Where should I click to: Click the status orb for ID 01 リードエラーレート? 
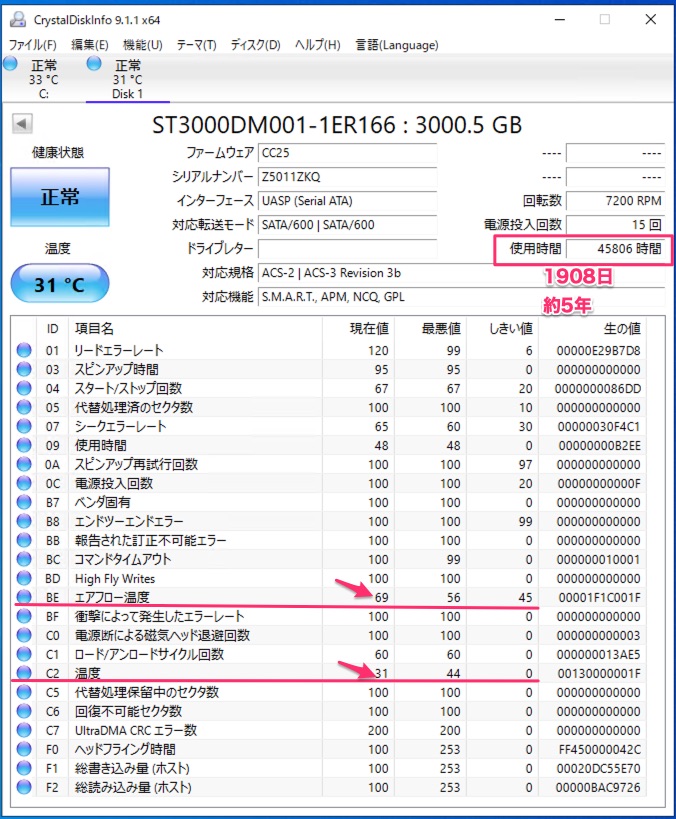click(24, 350)
